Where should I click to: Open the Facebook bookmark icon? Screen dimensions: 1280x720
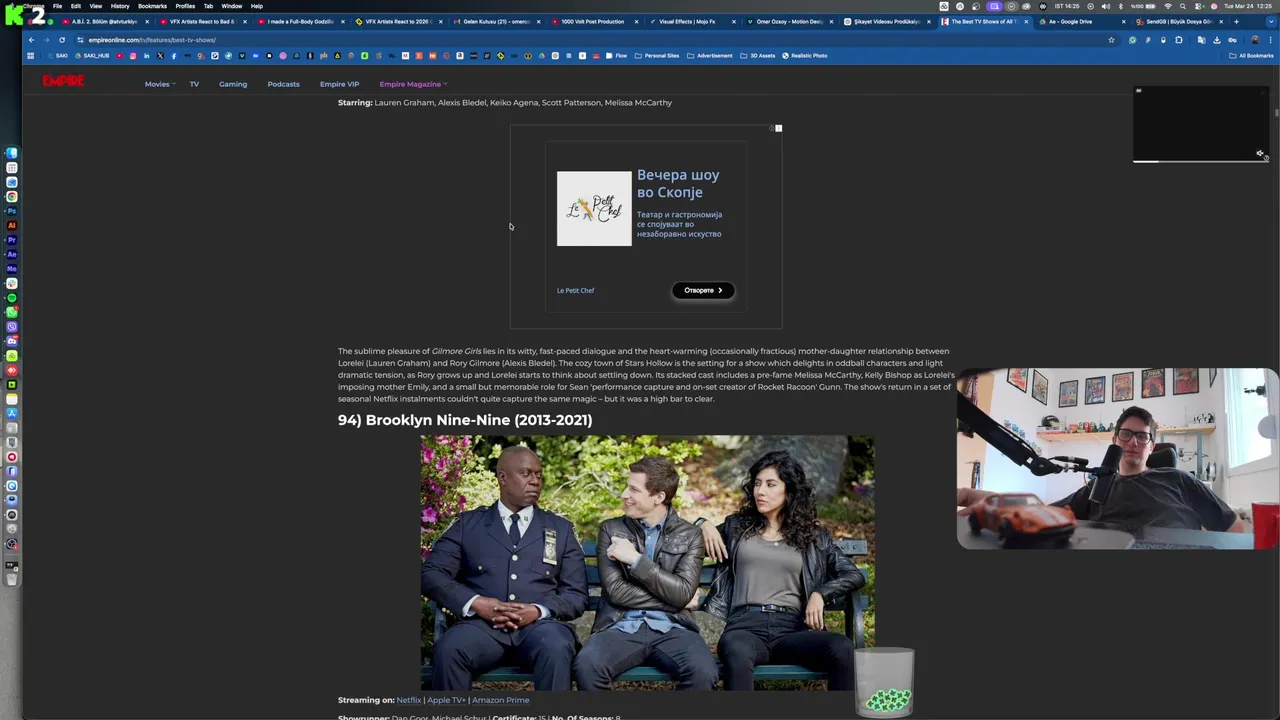coord(174,55)
